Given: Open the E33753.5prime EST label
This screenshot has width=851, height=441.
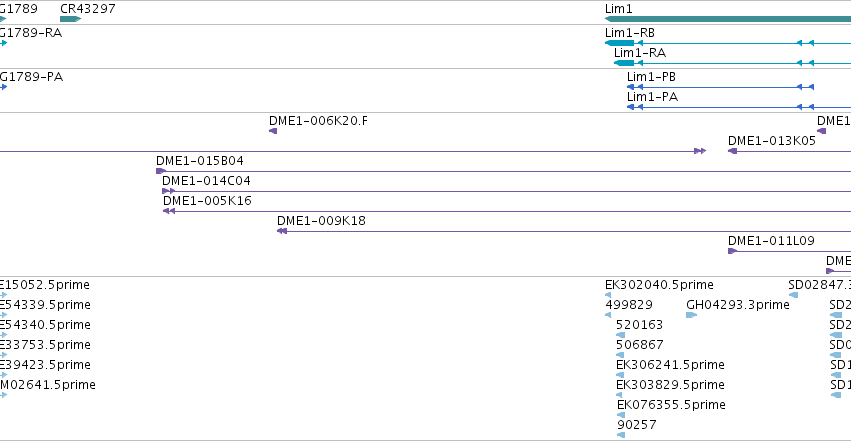Looking at the screenshot, I should click(45, 345).
